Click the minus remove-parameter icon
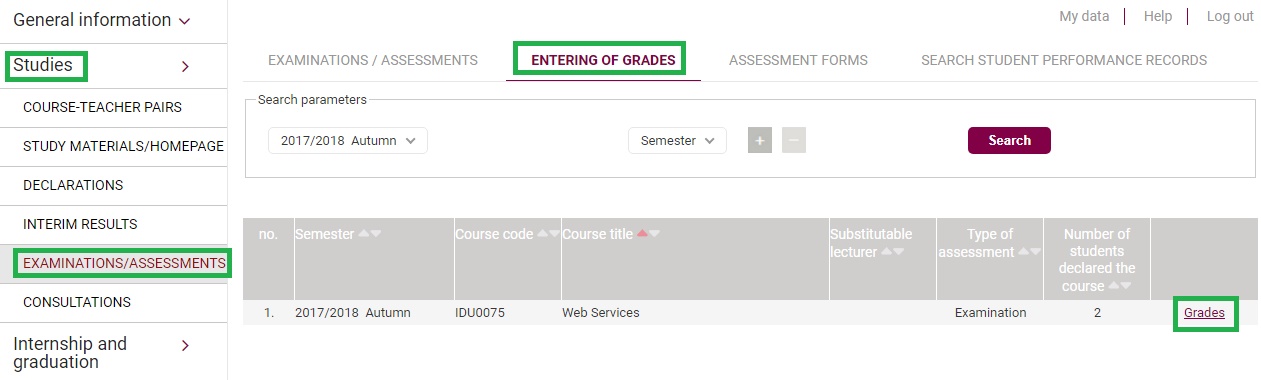The image size is (1261, 380). click(x=794, y=141)
